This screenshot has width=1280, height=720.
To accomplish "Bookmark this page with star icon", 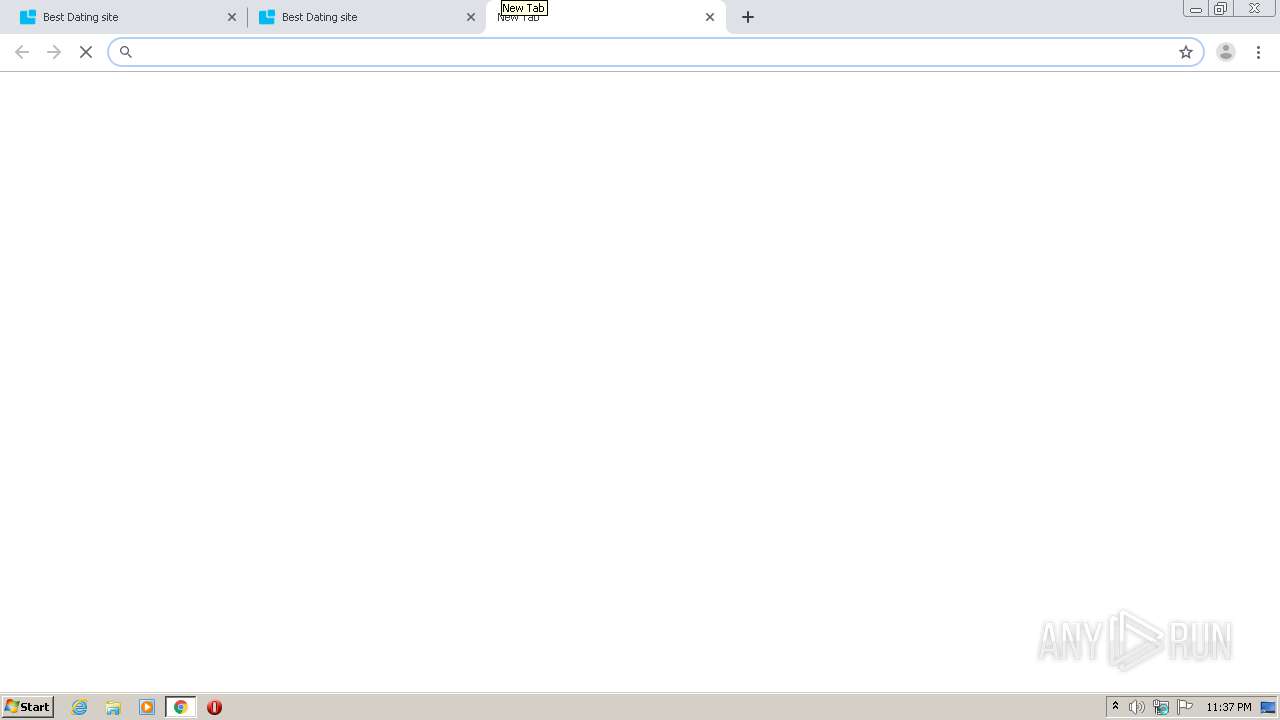I will click(1186, 52).
